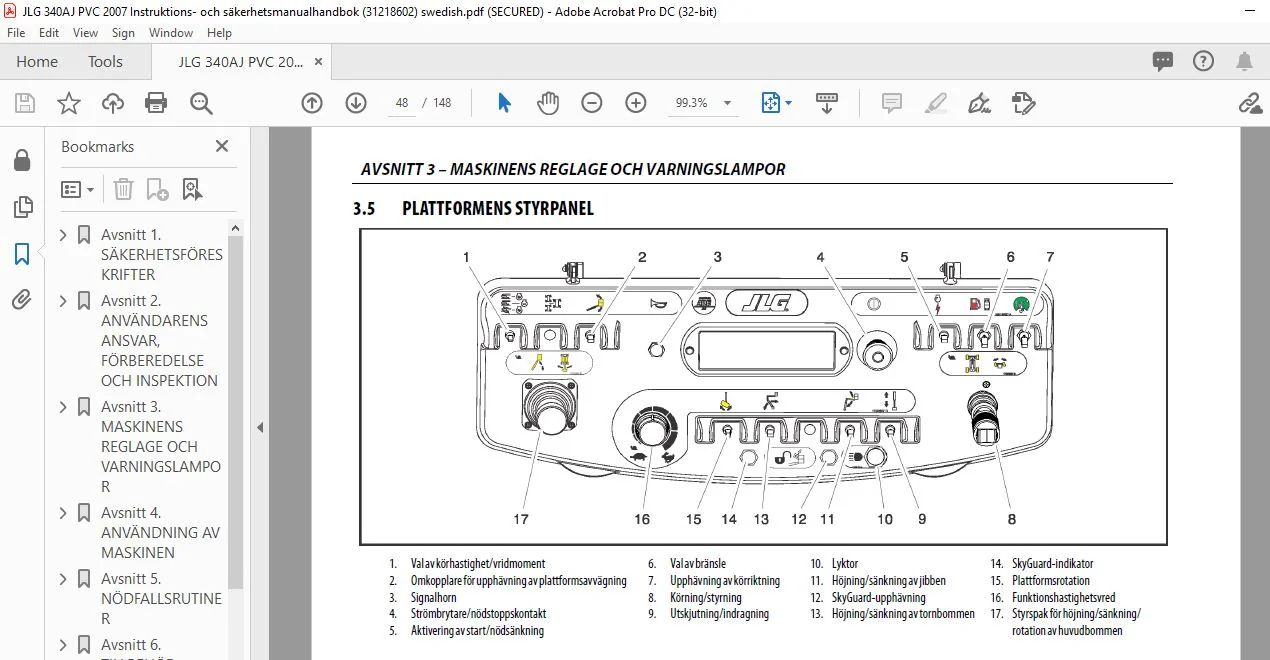Activate the Hand pan tool

[548, 103]
